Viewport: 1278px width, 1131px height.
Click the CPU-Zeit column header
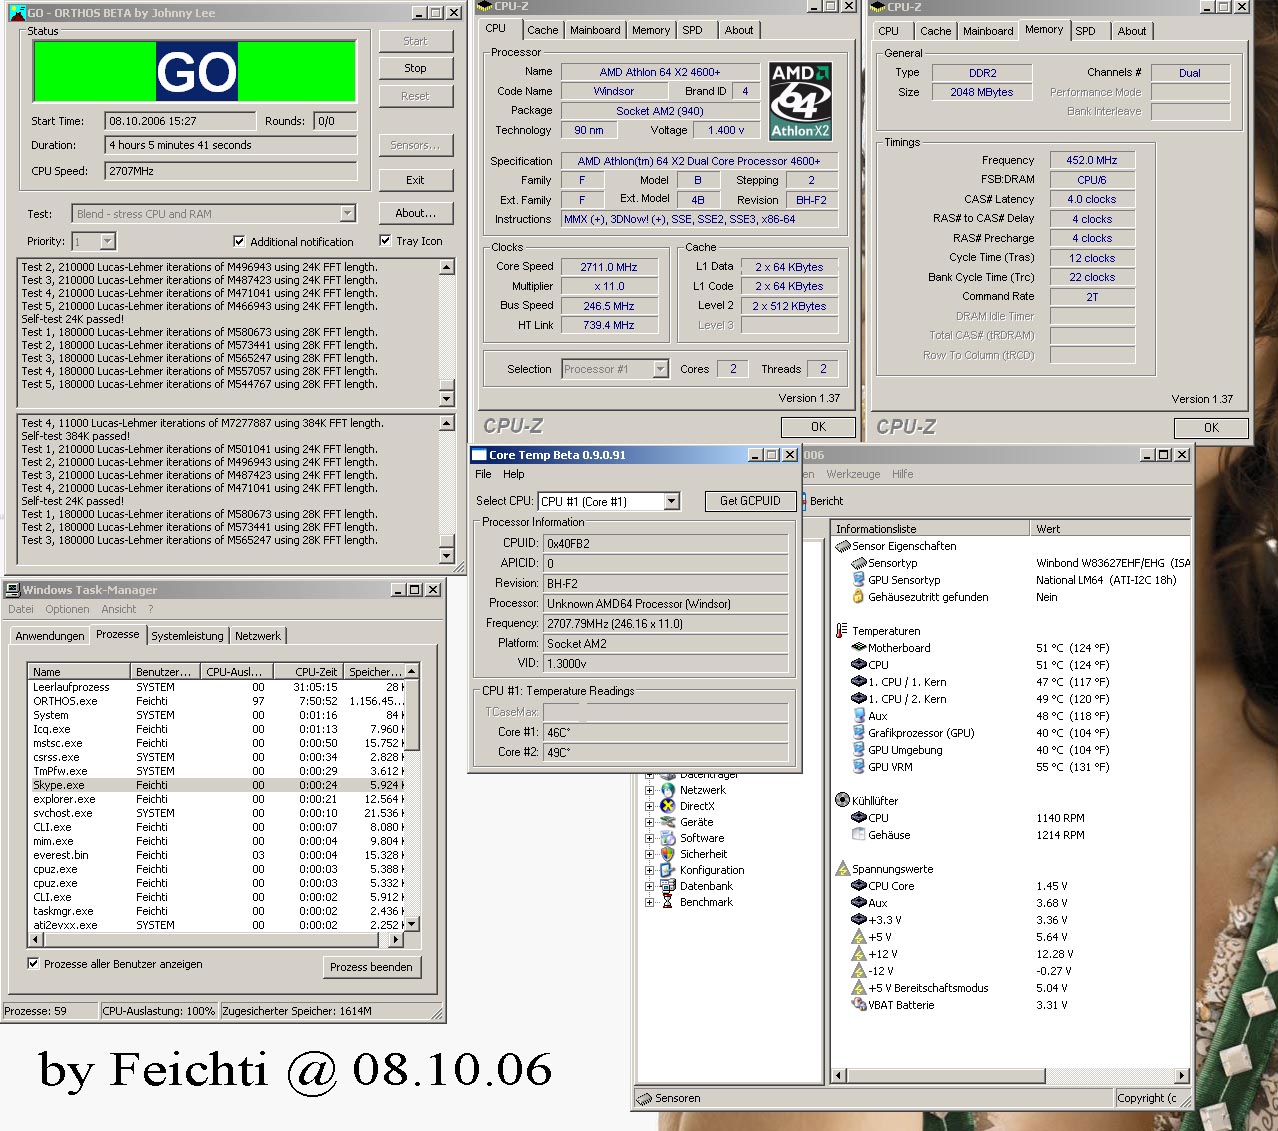click(x=306, y=672)
